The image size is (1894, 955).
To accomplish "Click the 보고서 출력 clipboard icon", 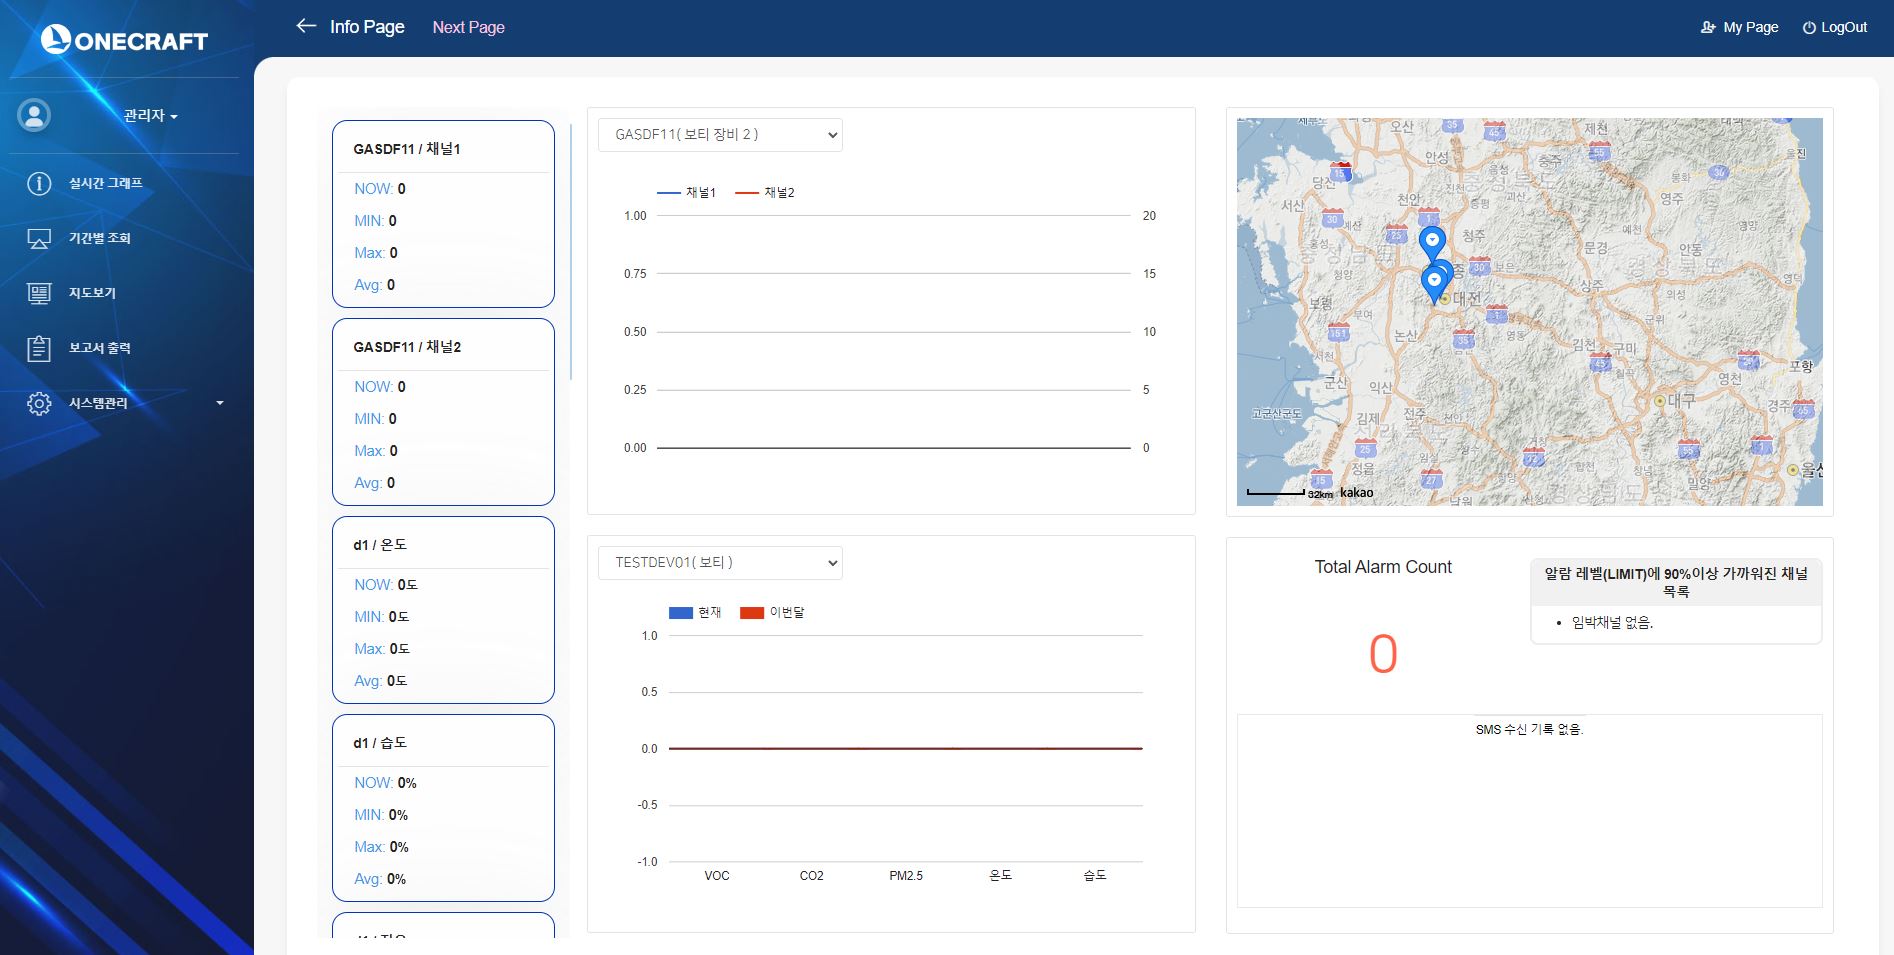I will (39, 348).
